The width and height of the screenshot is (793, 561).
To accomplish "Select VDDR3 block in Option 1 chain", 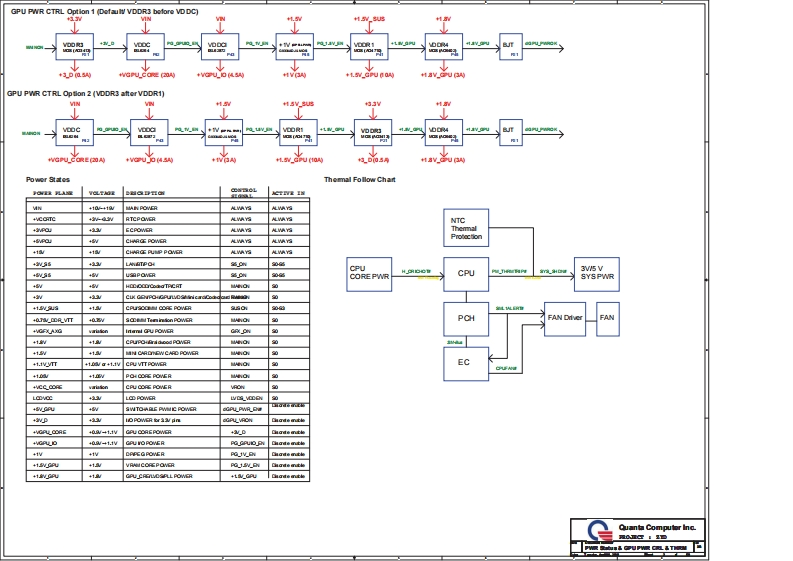I will [73, 47].
